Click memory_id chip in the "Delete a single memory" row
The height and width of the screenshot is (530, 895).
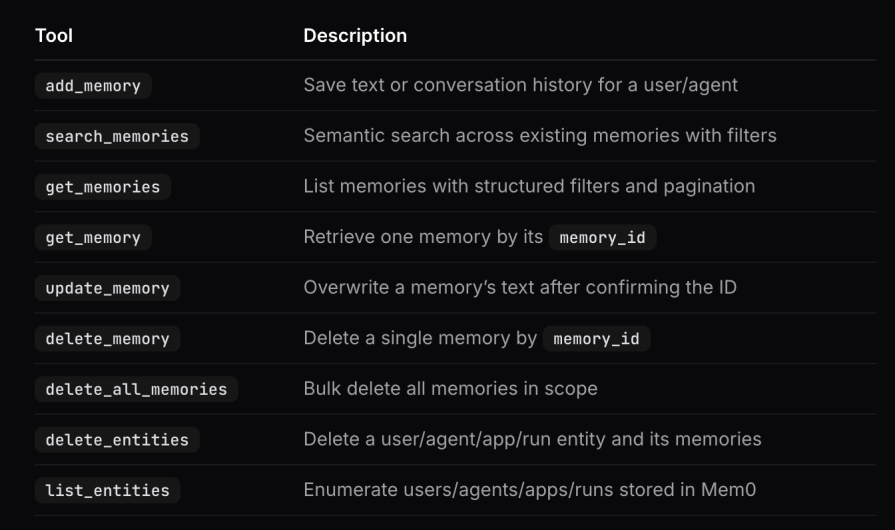point(596,339)
